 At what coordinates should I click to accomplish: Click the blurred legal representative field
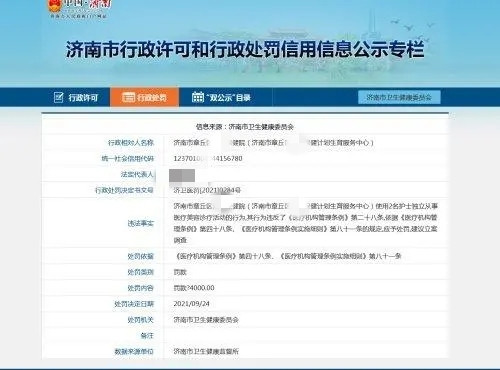[x=182, y=175]
